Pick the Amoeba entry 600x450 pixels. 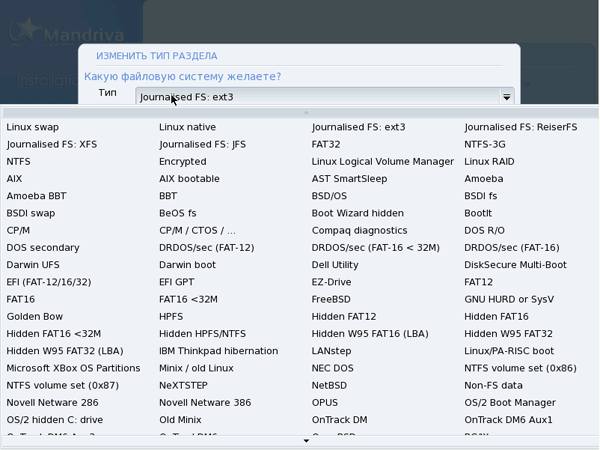484,179
